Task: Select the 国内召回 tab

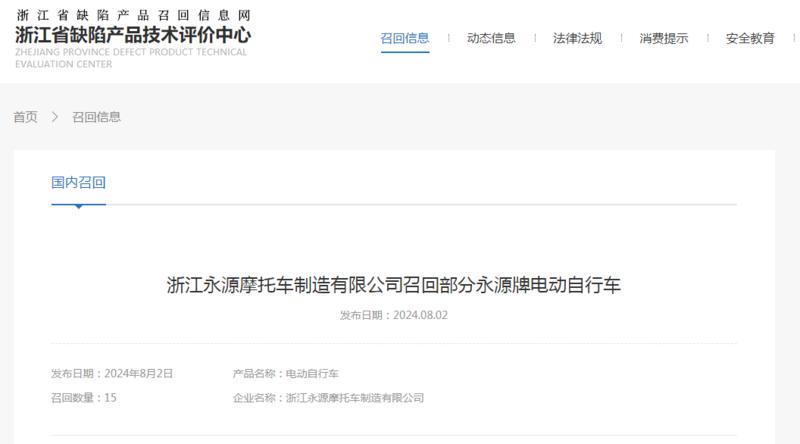Action: [78, 182]
